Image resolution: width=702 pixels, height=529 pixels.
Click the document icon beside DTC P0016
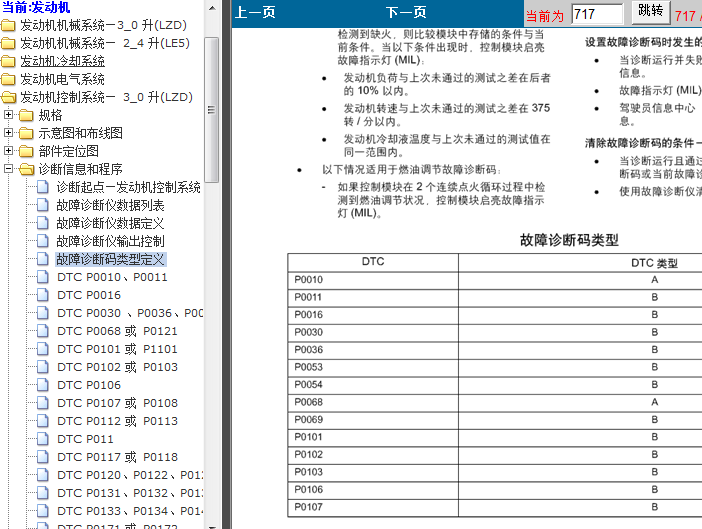pyautogui.click(x=43, y=295)
